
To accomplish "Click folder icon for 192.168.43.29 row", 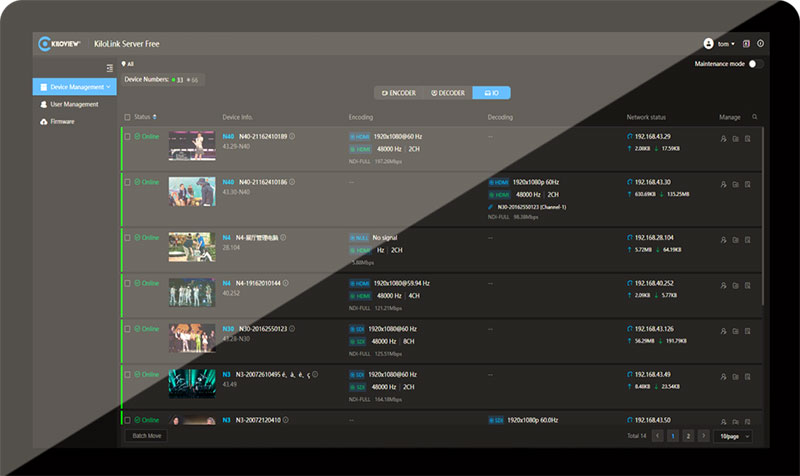I will [736, 139].
